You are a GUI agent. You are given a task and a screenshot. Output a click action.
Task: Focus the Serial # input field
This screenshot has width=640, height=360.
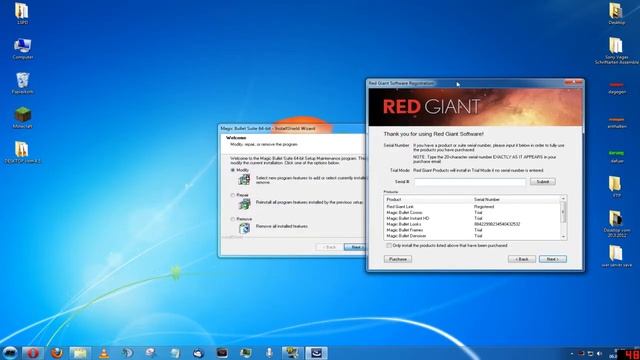470,182
